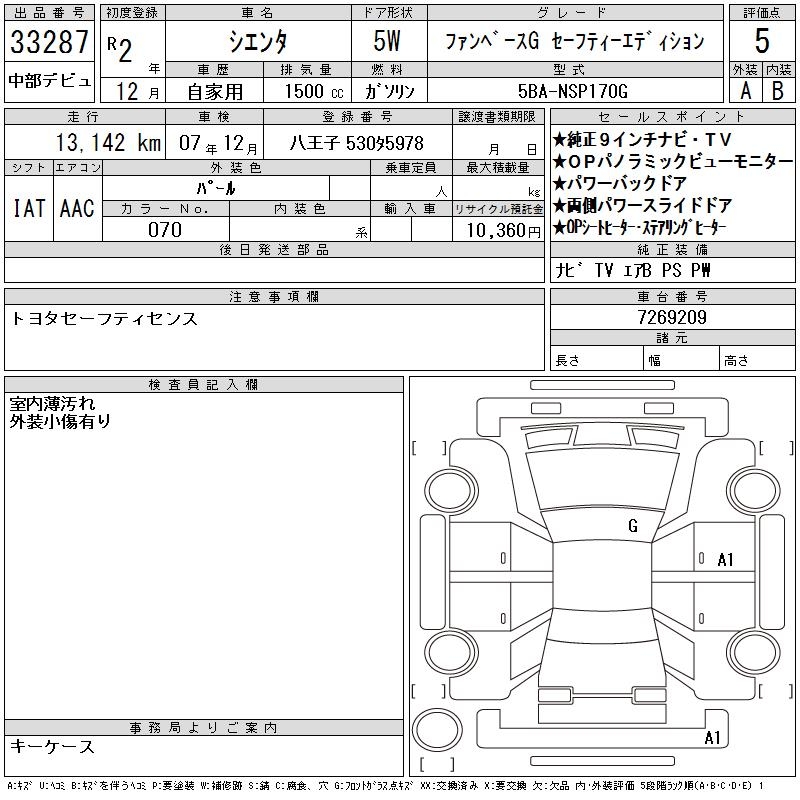Click the door type 5W

387,41
